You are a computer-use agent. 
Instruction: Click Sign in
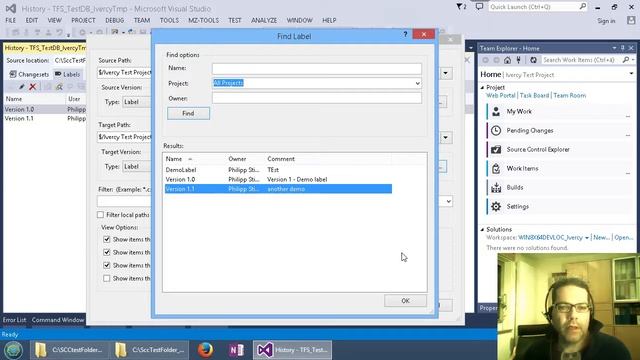coord(606,21)
